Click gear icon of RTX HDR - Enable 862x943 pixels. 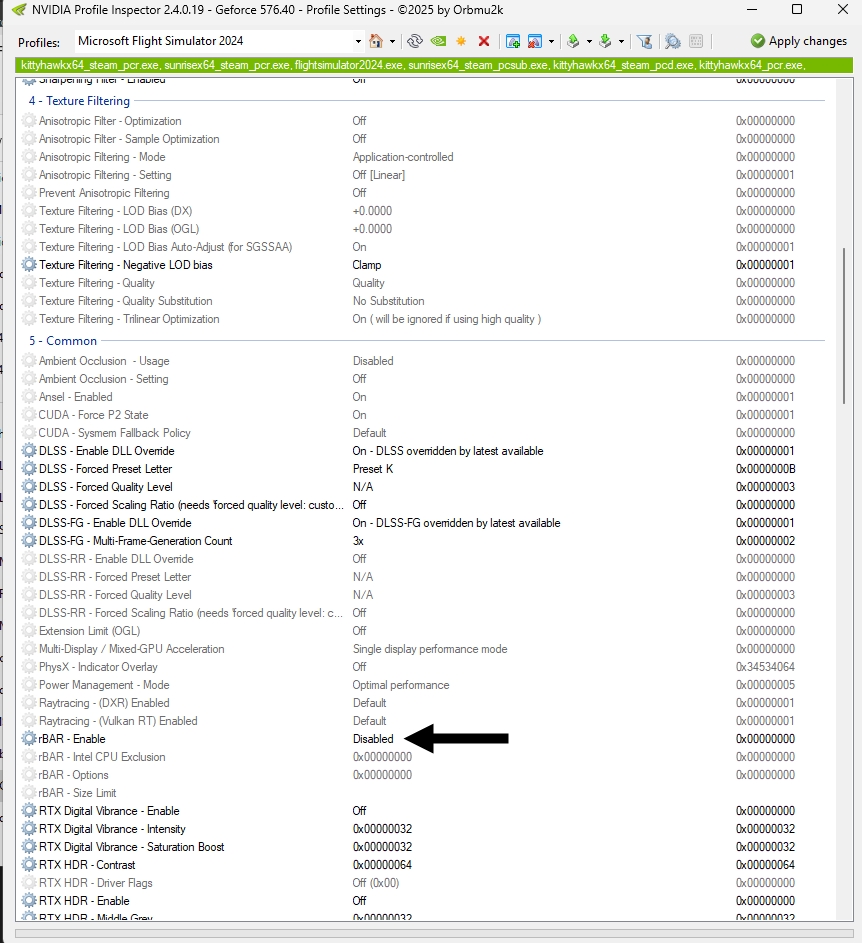[x=29, y=901]
